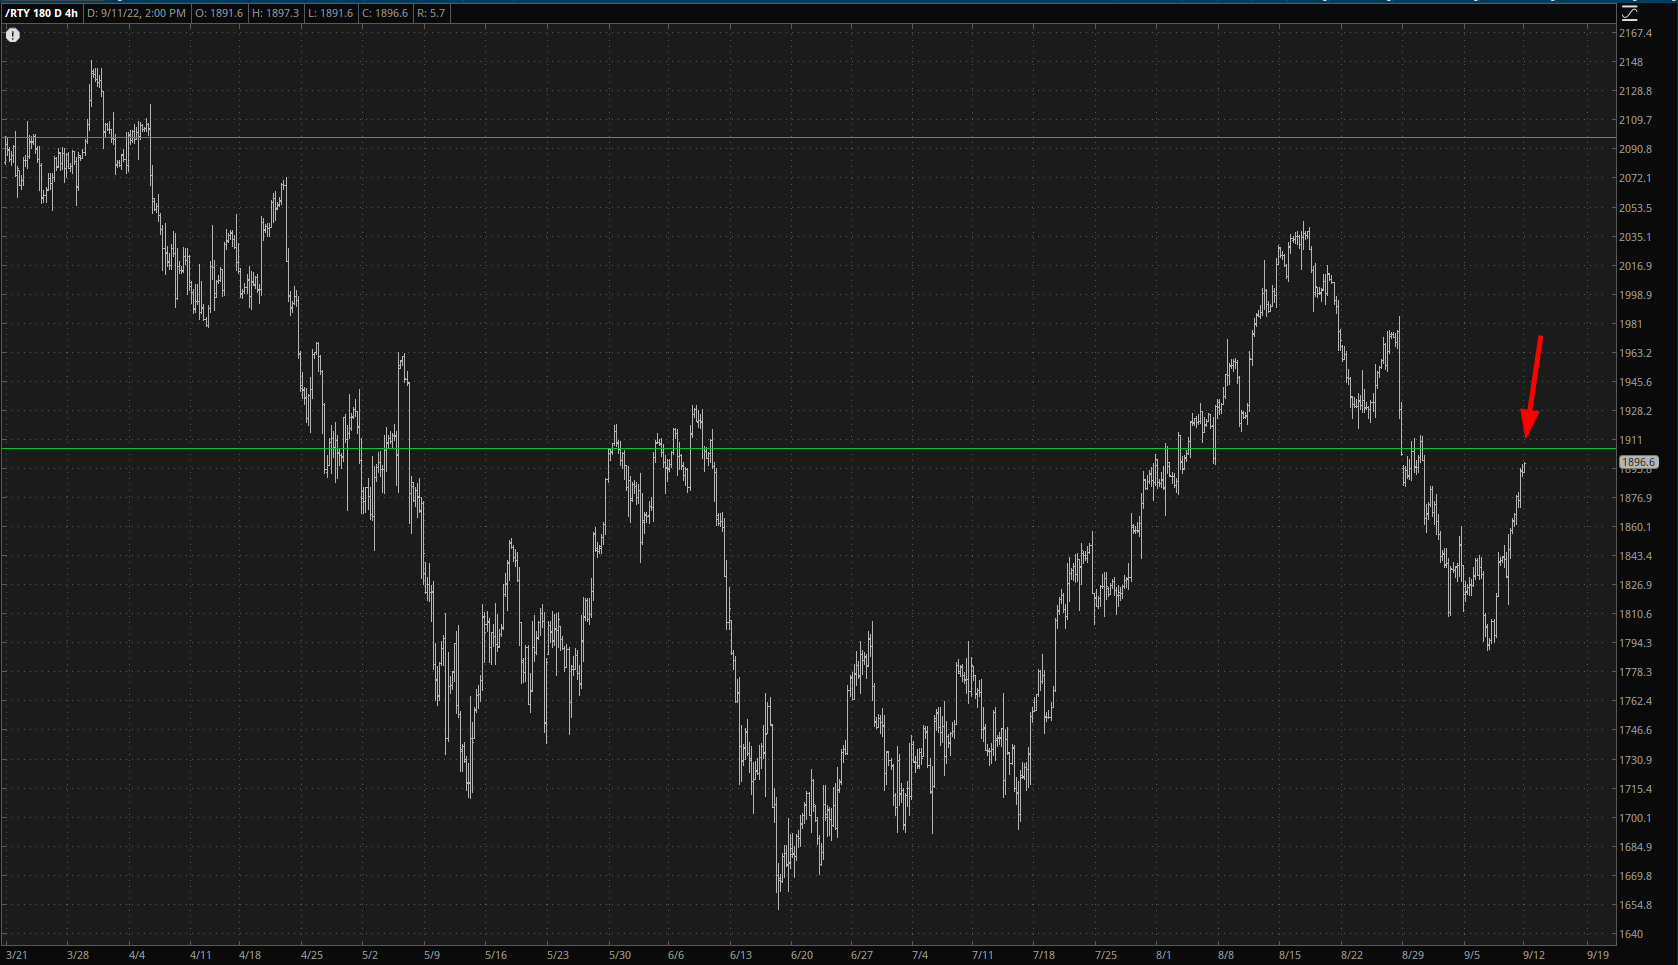Open the price axis scale settings icon
Viewport: 1678px width, 965px height.
[x=1629, y=13]
